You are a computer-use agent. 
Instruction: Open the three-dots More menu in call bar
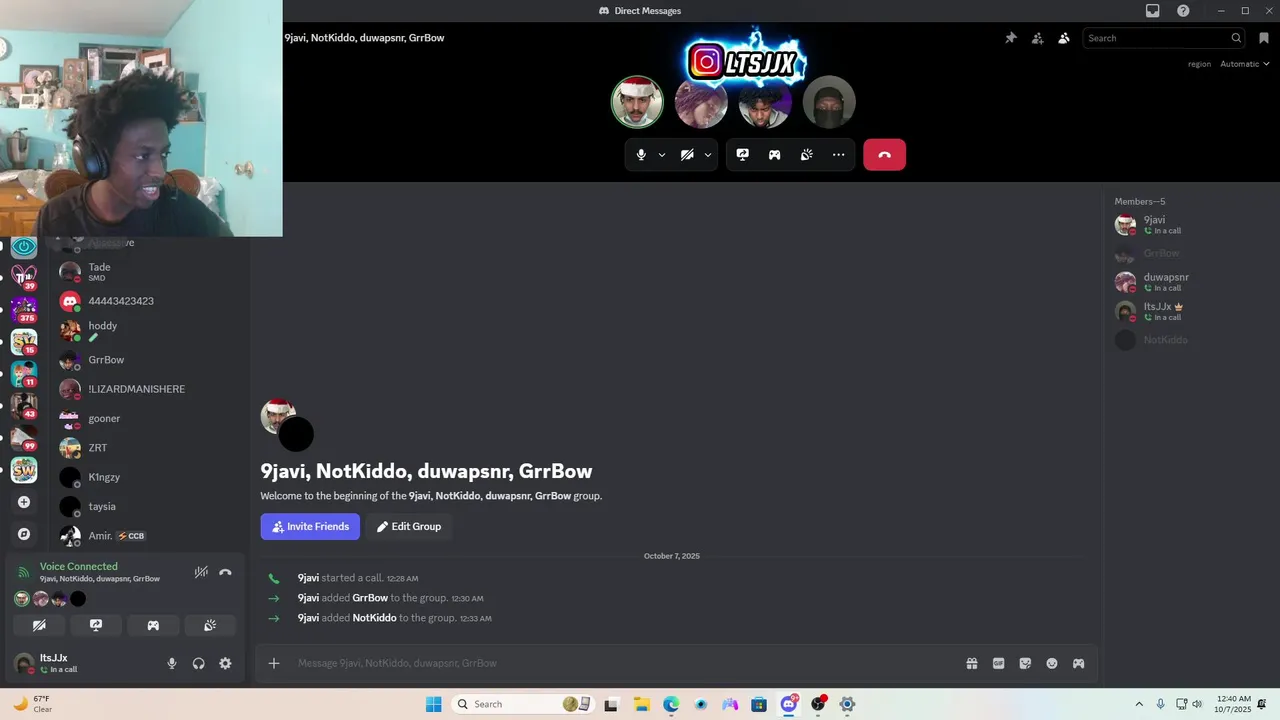click(x=839, y=155)
